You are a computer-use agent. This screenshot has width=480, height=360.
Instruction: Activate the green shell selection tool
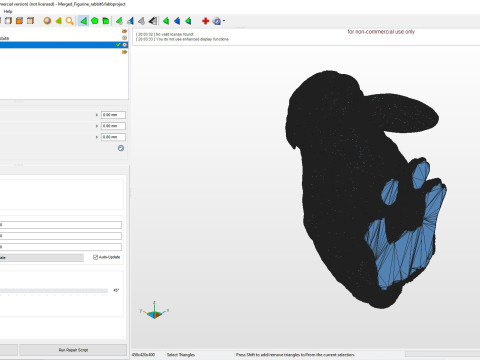106,21
